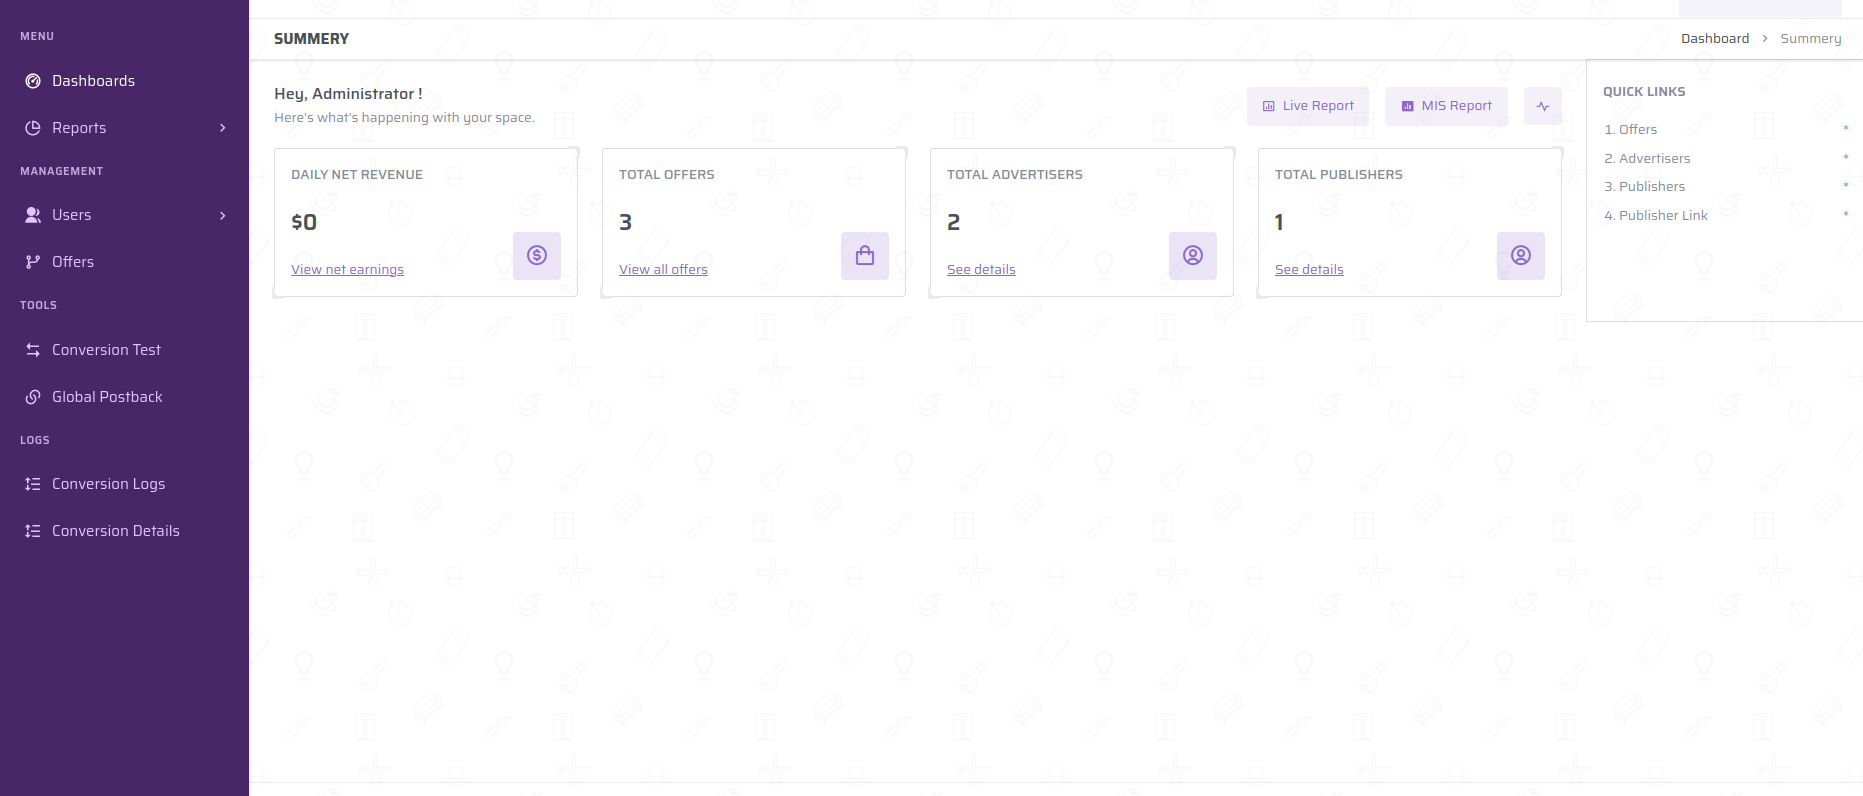Click the dollar icon in Daily Net Revenue card
This screenshot has width=1863, height=796.
[537, 256]
